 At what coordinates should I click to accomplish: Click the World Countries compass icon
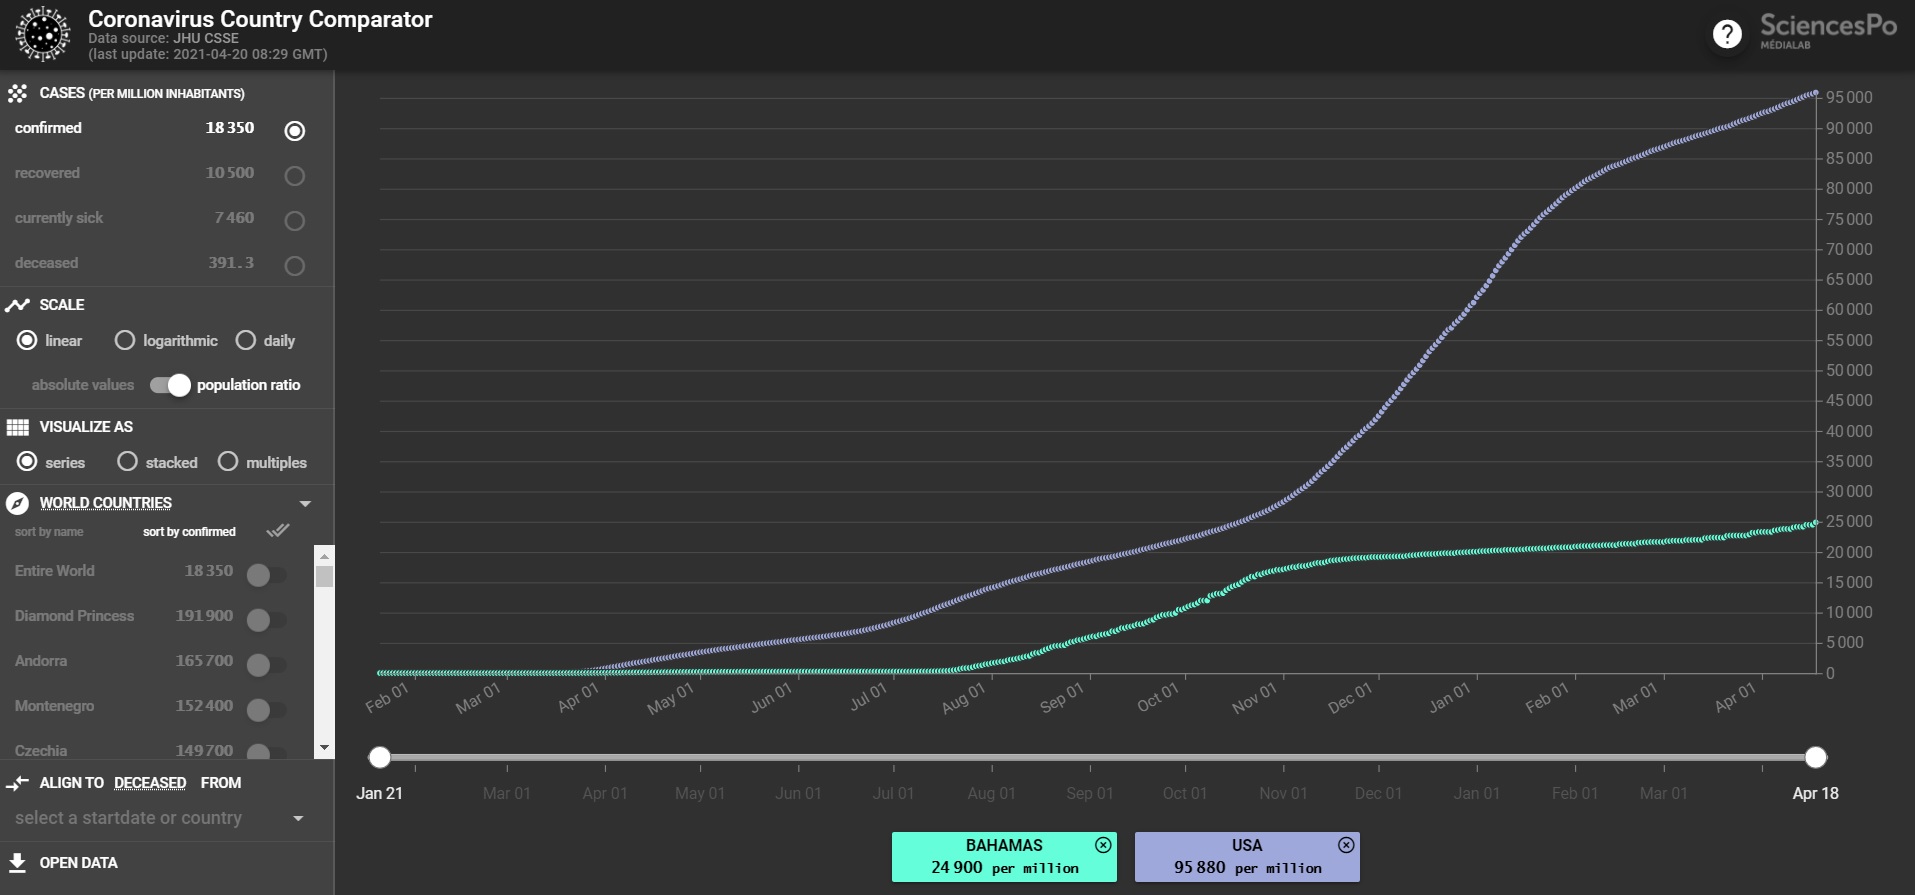[x=17, y=503]
